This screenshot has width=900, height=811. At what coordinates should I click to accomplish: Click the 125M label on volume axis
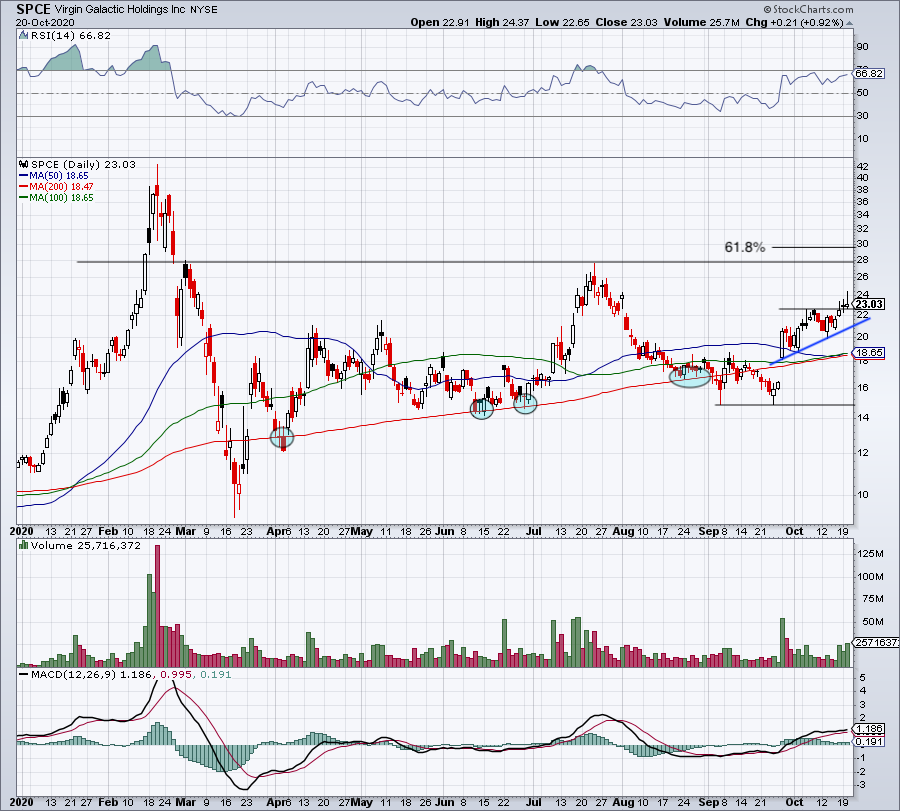coord(870,553)
